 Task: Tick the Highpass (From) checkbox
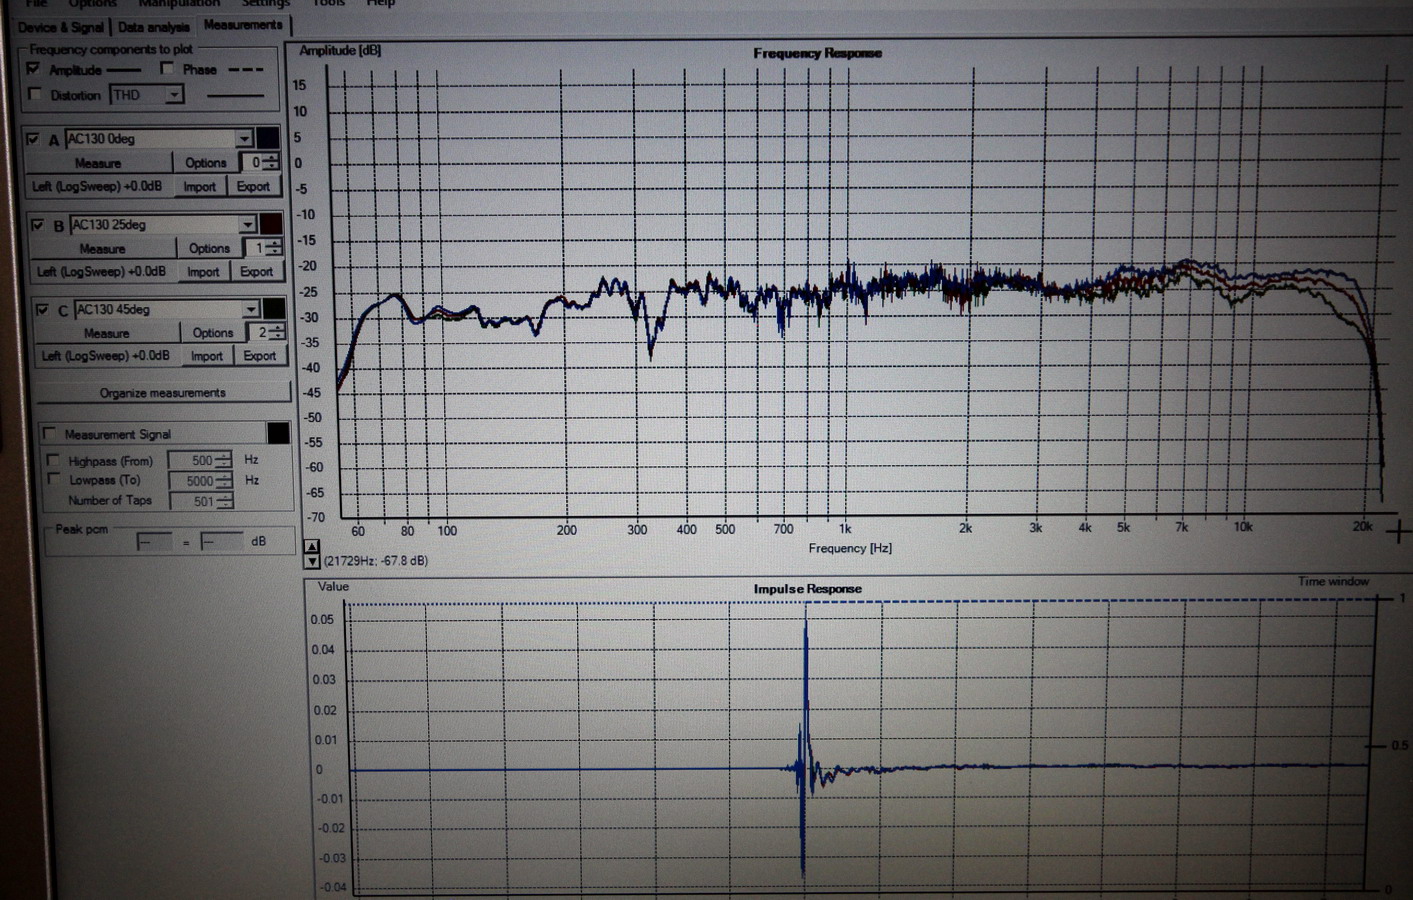pyautogui.click(x=53, y=460)
